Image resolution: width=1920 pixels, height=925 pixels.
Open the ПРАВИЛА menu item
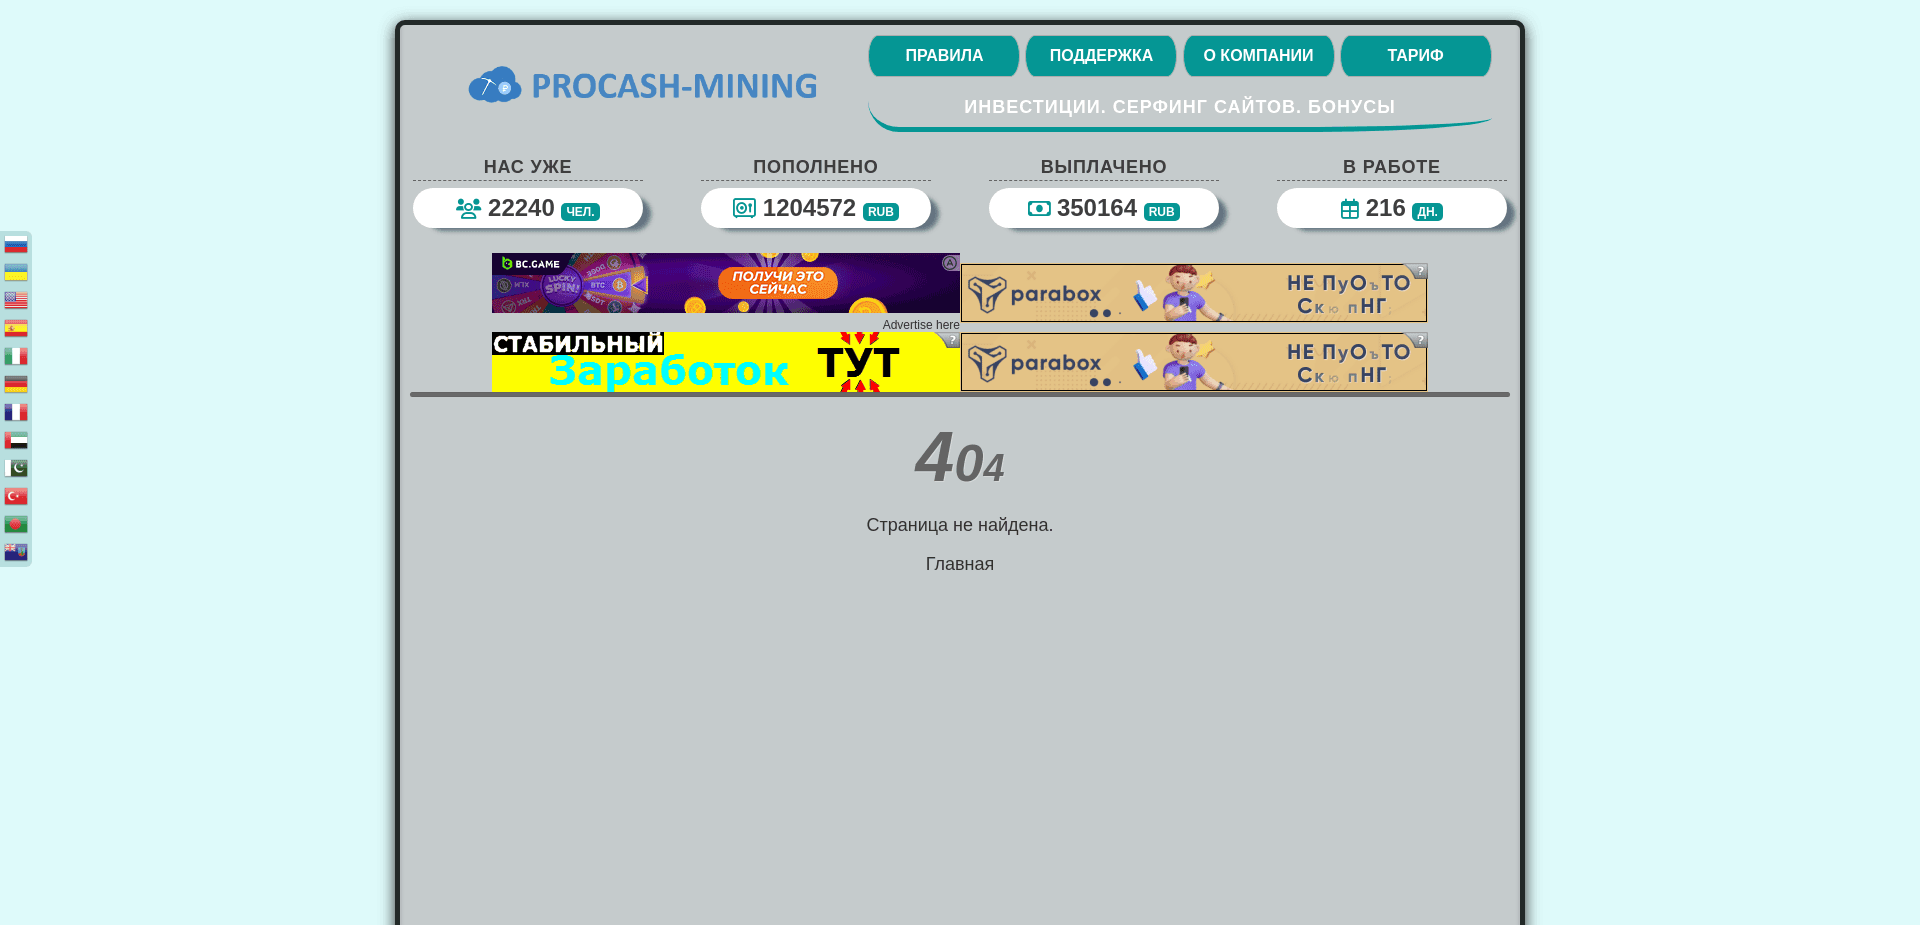[x=943, y=55]
